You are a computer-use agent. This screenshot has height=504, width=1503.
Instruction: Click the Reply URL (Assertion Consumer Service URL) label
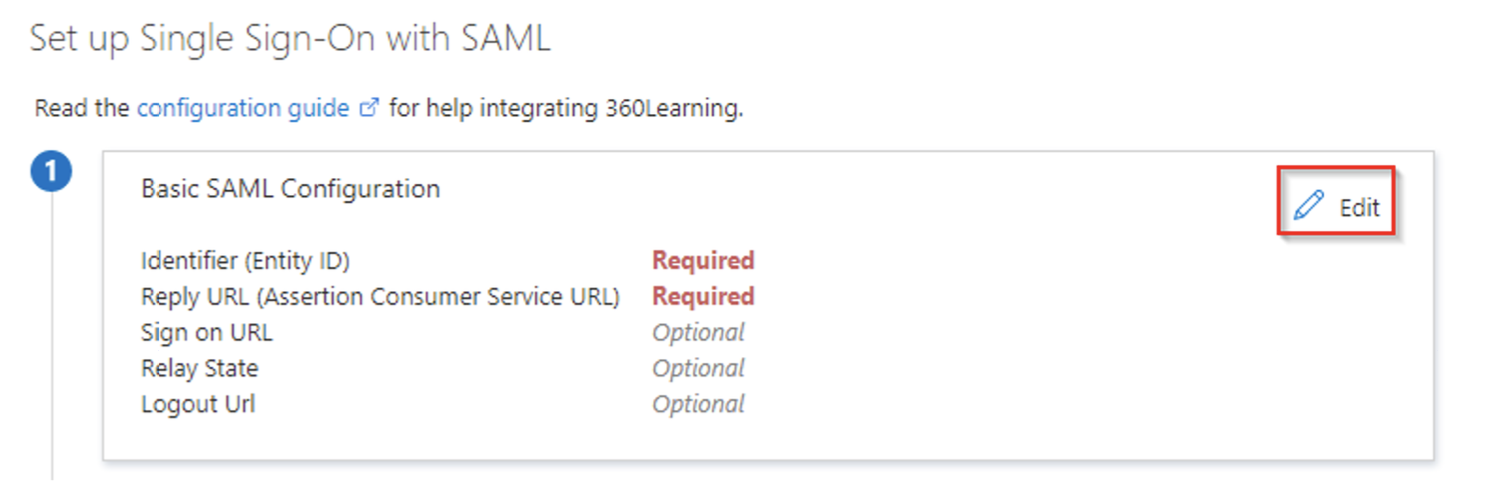pos(380,297)
